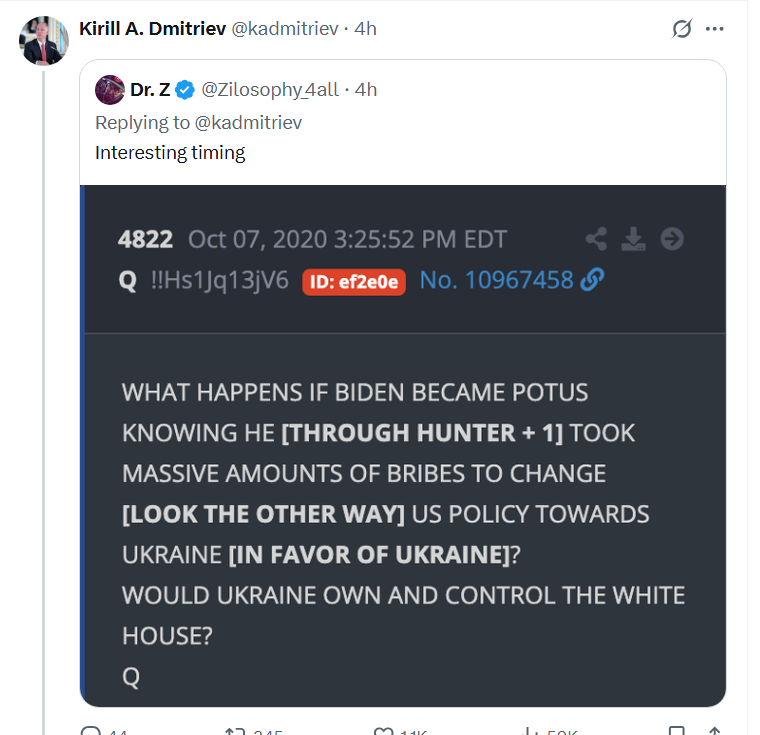Click the red ID: ef2e0e badge
This screenshot has width=760, height=735.
tap(353, 282)
